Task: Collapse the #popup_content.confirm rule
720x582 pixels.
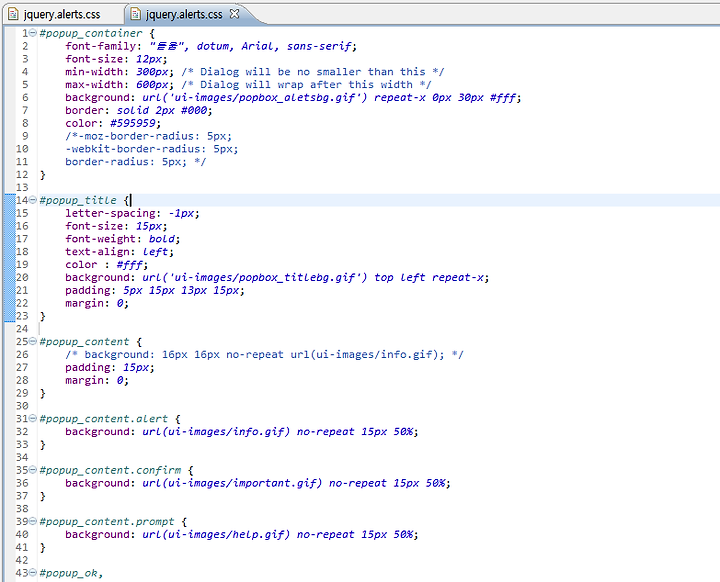Action: click(x=33, y=470)
